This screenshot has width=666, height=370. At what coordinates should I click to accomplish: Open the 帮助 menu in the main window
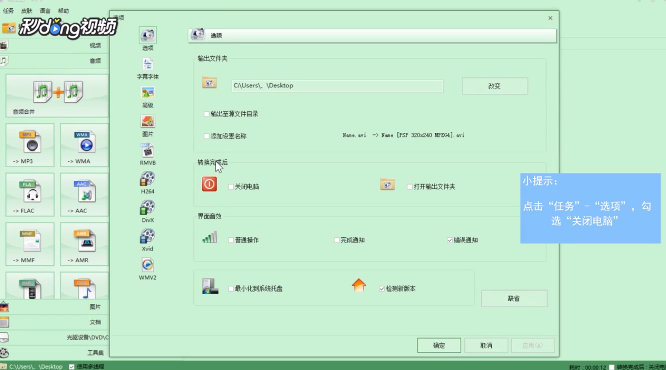click(63, 11)
